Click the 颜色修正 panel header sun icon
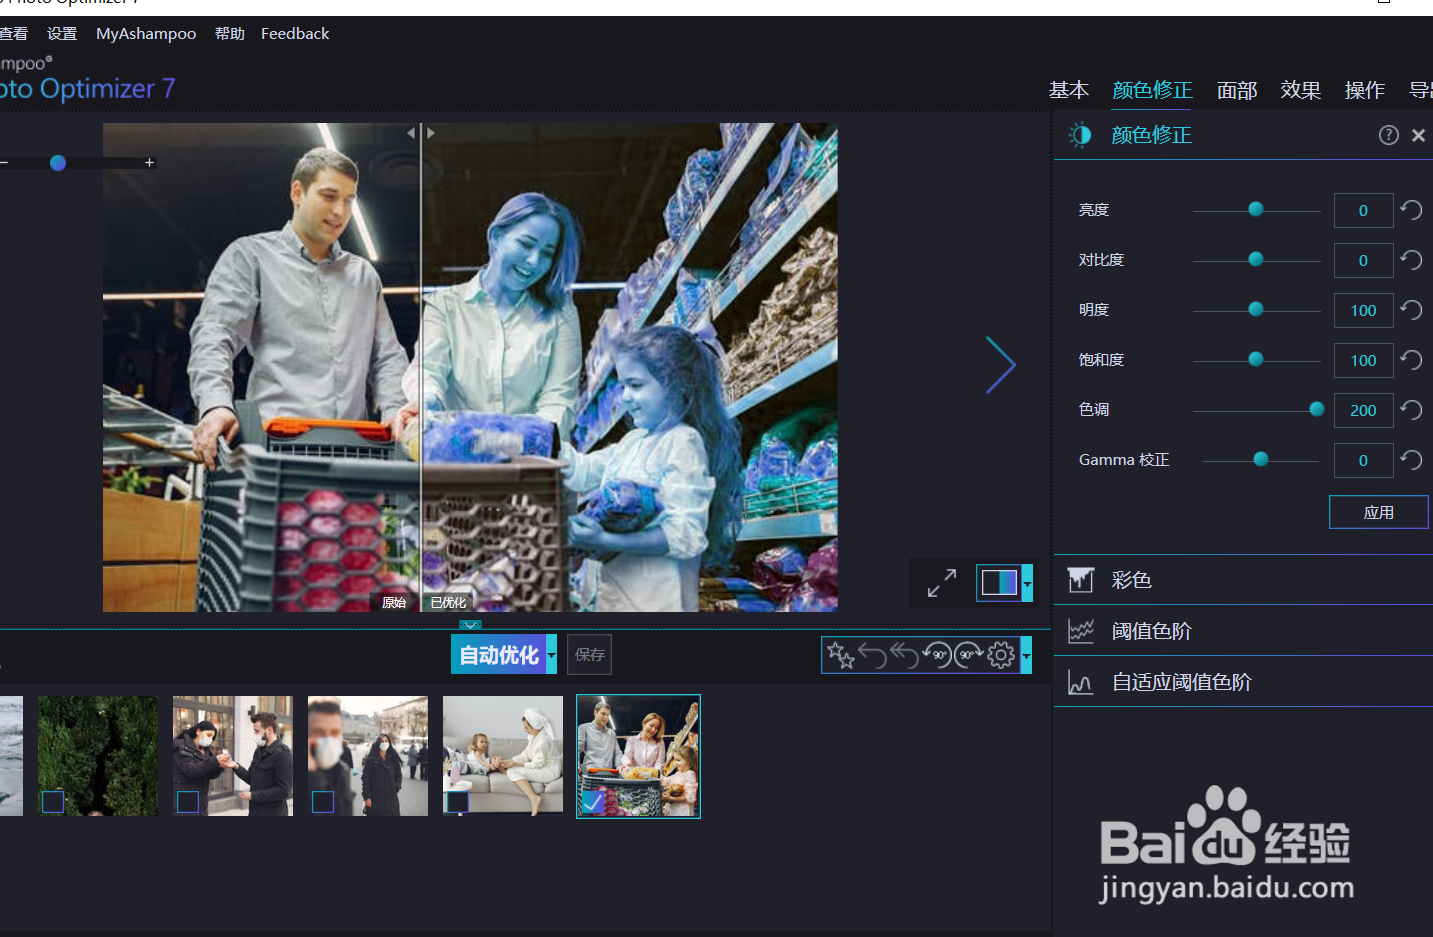 coord(1080,135)
